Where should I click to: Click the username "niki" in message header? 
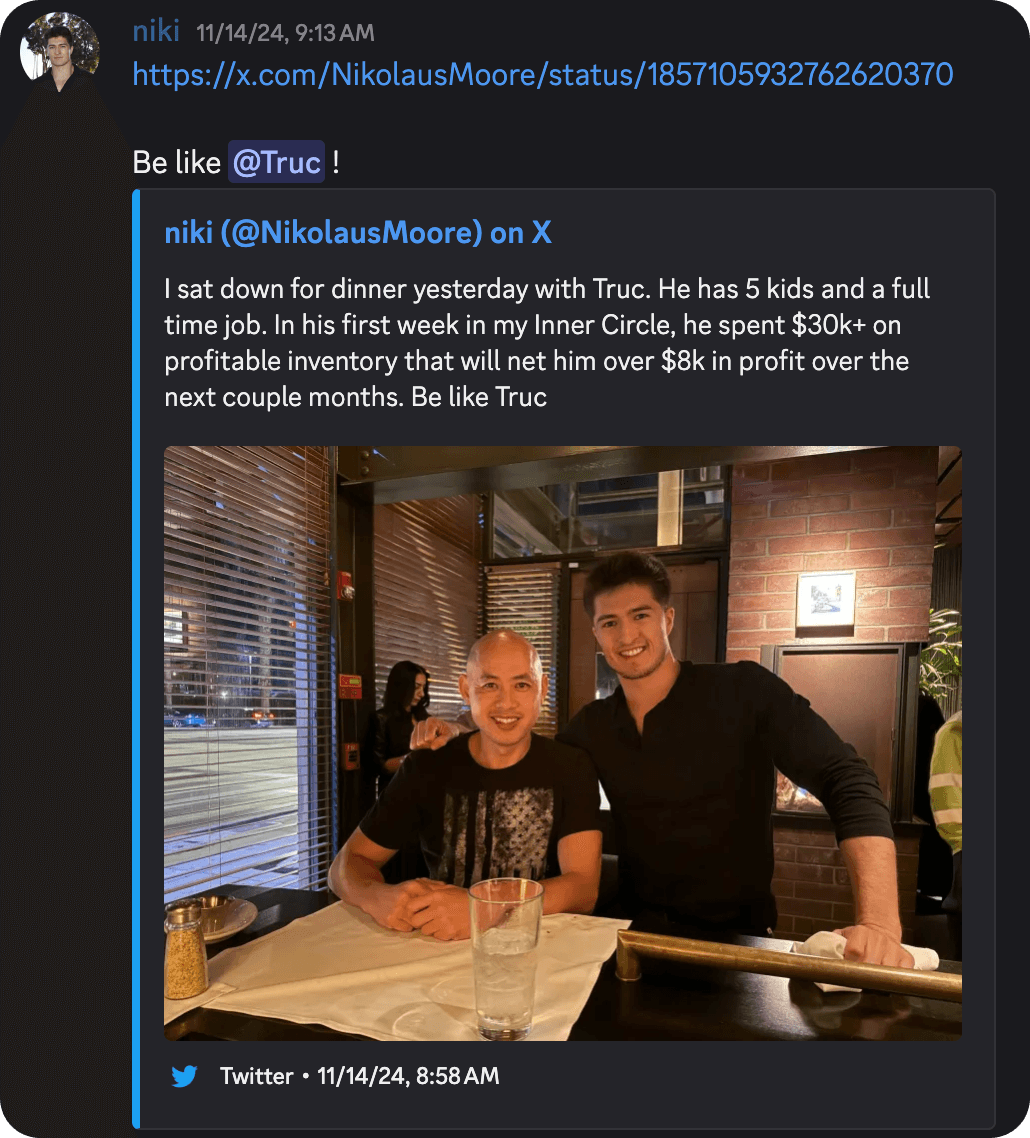(156, 31)
